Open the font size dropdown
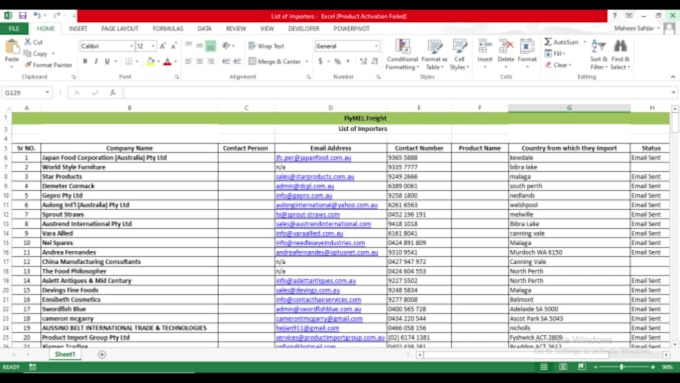The width and height of the screenshot is (680, 383). (153, 46)
